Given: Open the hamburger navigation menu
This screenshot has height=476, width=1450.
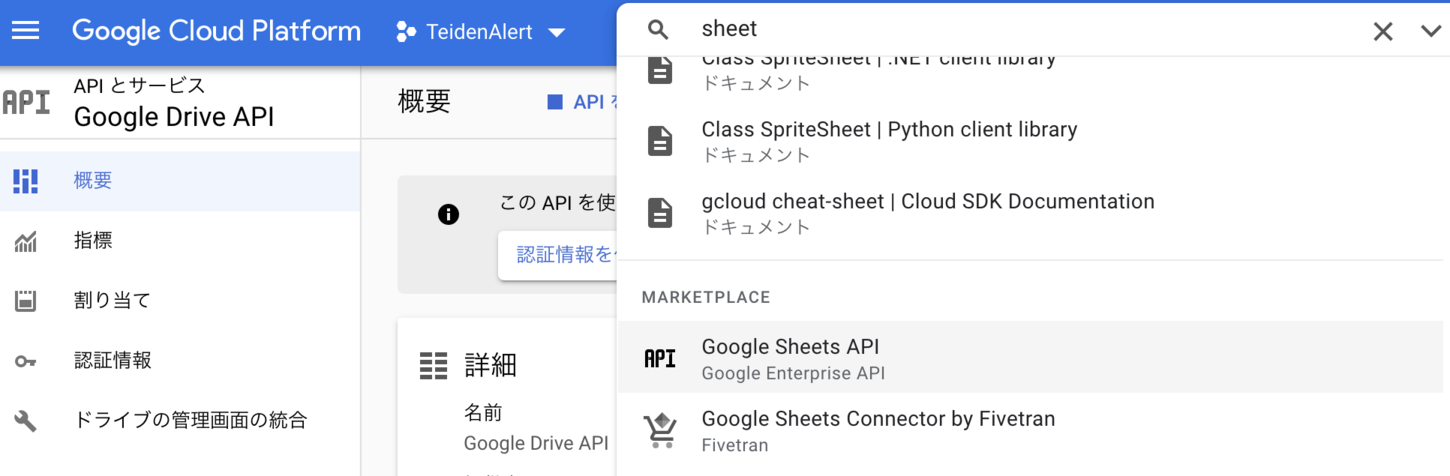Looking at the screenshot, I should (x=25, y=31).
